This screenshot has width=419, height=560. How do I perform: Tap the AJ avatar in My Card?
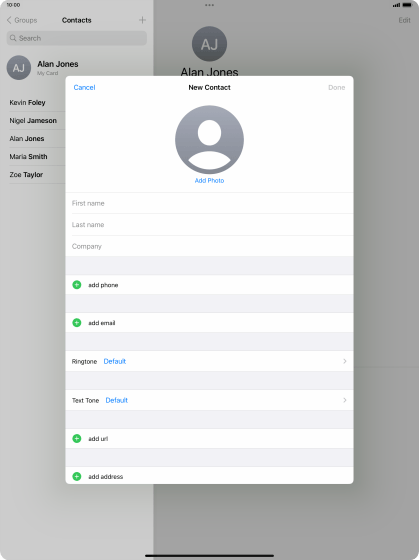click(19, 68)
